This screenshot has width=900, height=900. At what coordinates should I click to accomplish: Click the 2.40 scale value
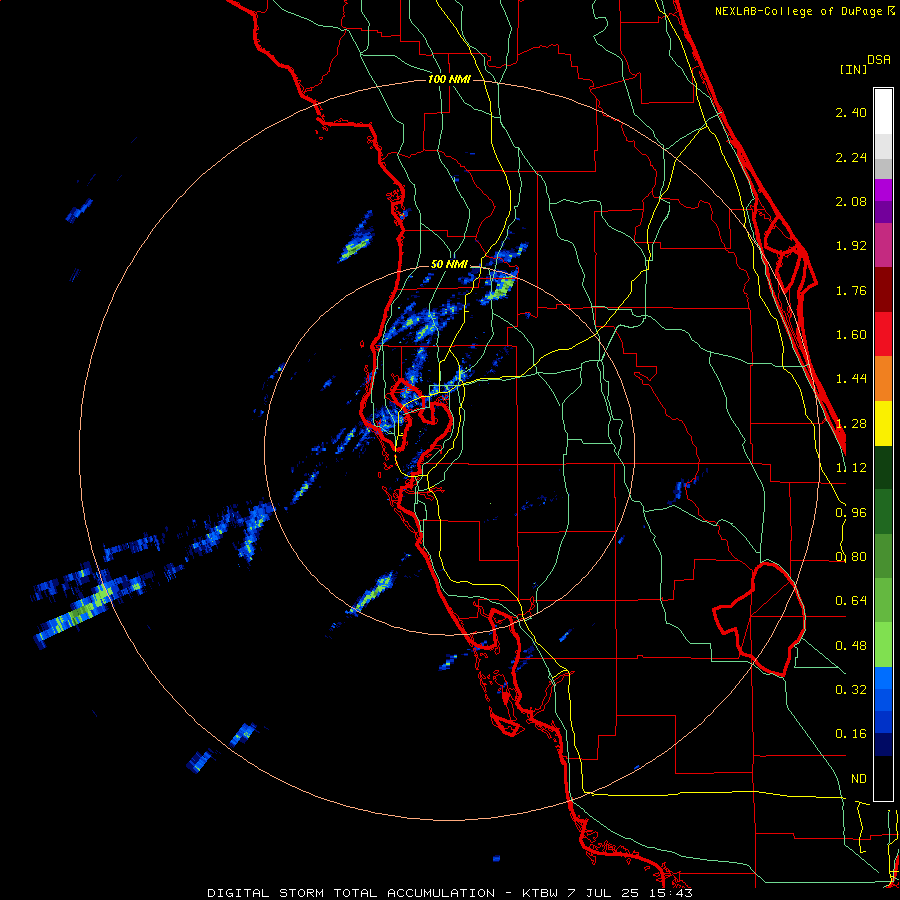tap(851, 112)
